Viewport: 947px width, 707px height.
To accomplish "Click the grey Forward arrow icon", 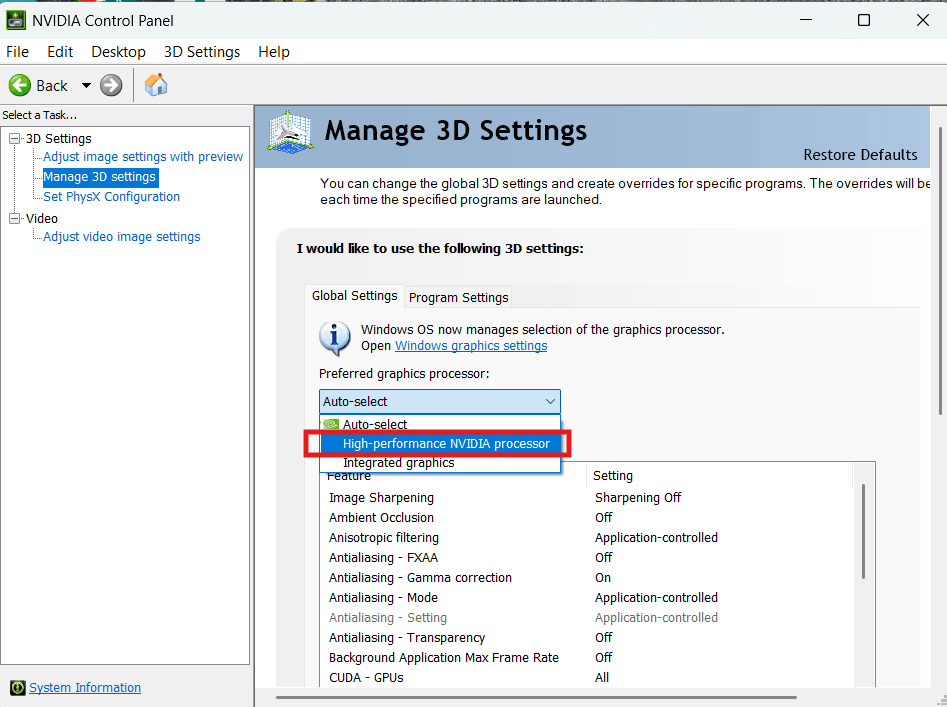I will click(111, 85).
